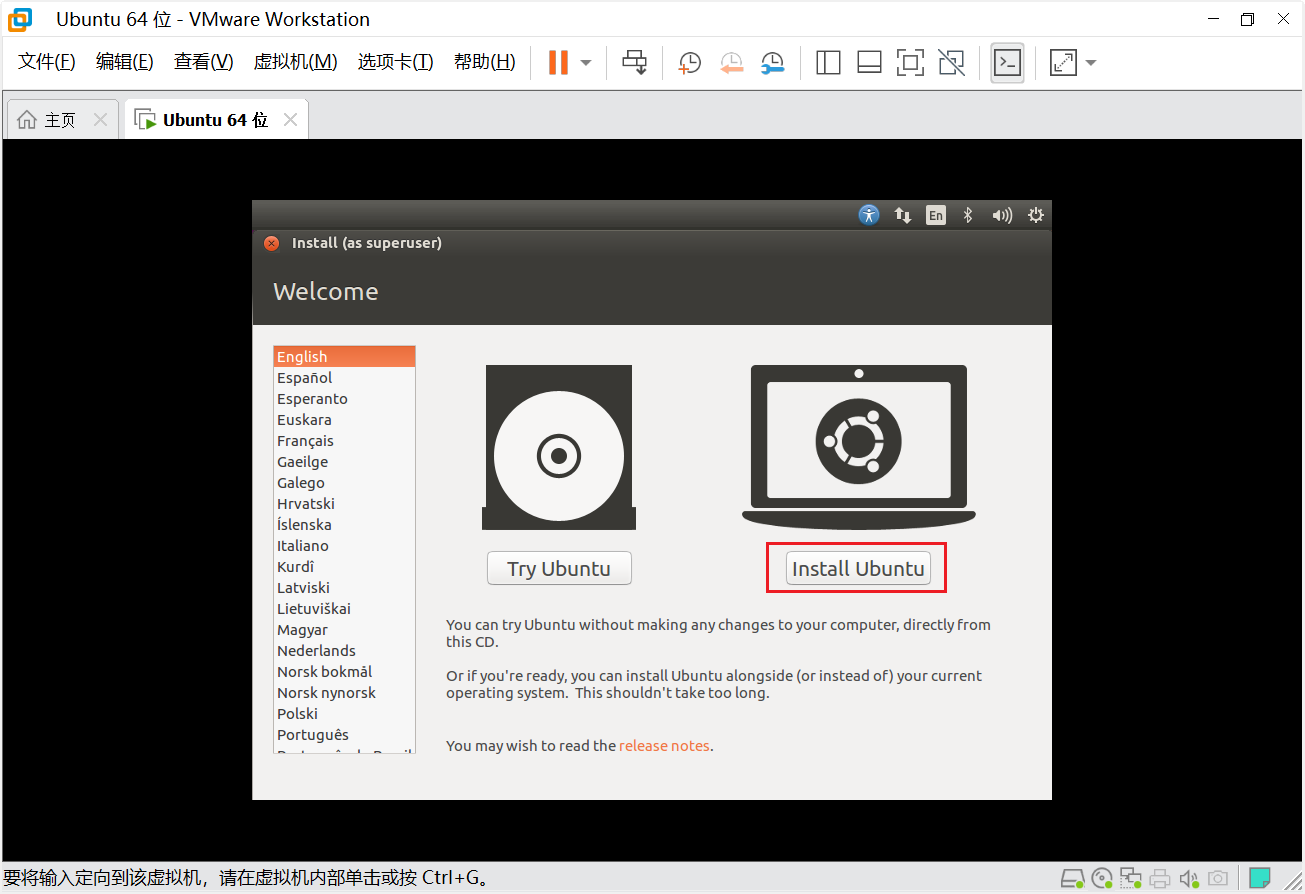Viewport: 1305px width, 894px height.
Task: Select Esperanto in the language list
Action: pyautogui.click(x=344, y=399)
